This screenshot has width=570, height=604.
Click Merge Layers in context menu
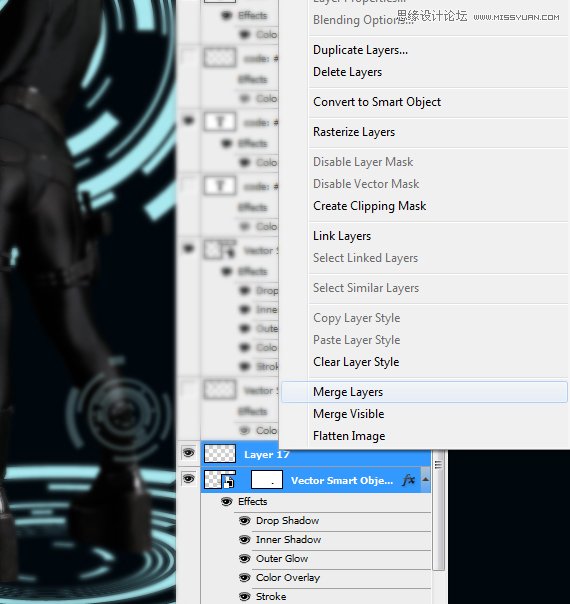coord(424,392)
